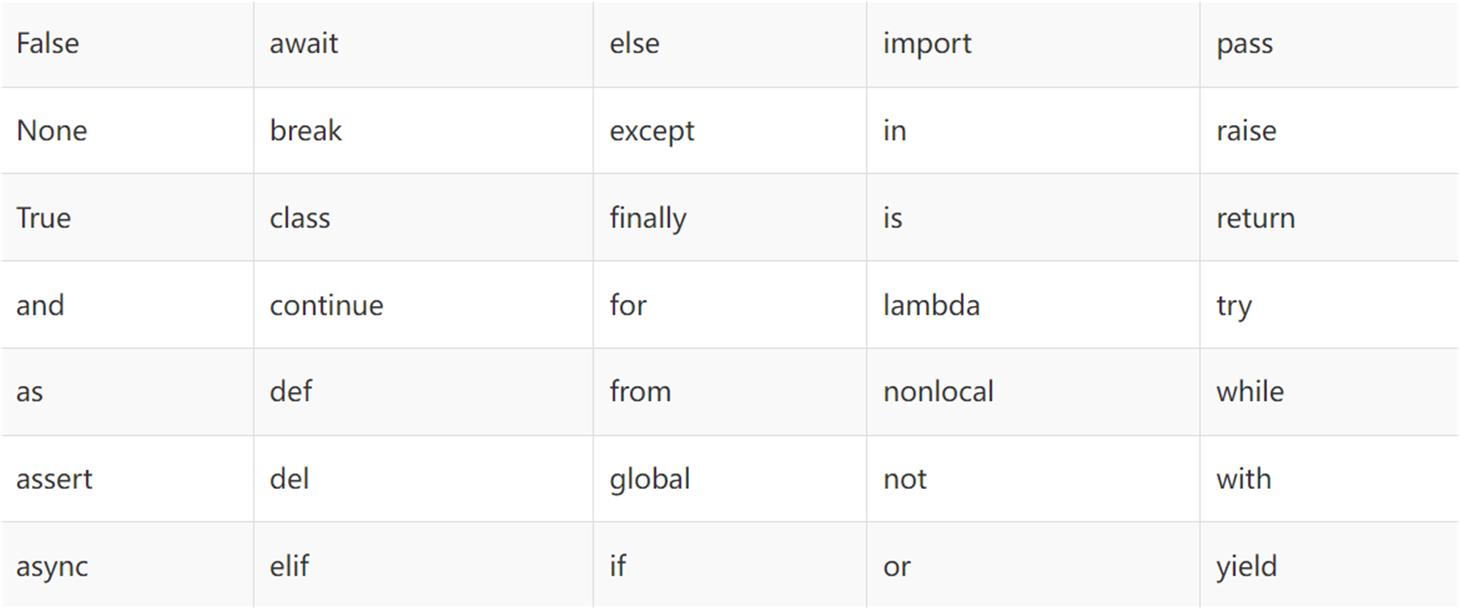
Task: Click the 'lambda' keyword
Action: click(931, 305)
